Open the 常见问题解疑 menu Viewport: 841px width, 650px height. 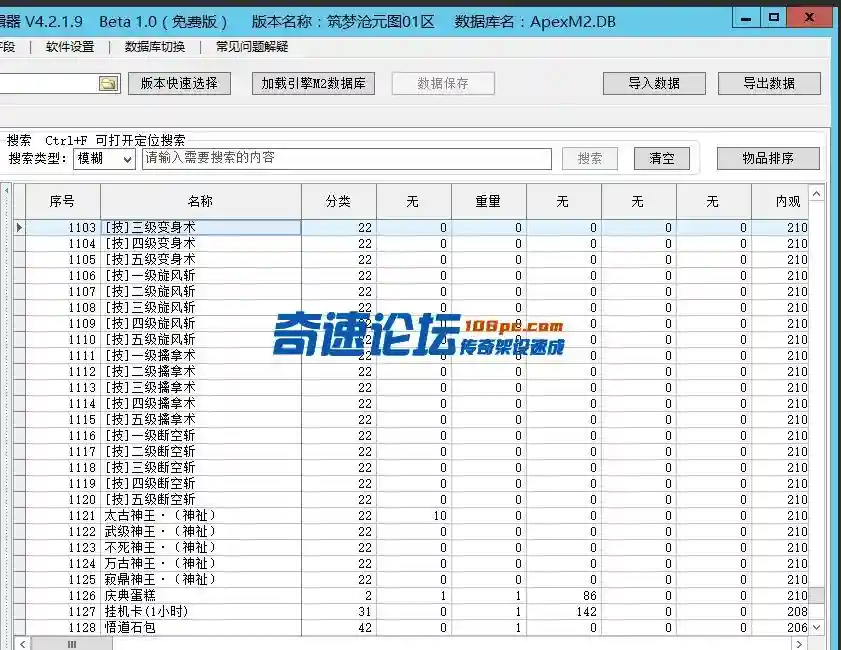(x=252, y=47)
